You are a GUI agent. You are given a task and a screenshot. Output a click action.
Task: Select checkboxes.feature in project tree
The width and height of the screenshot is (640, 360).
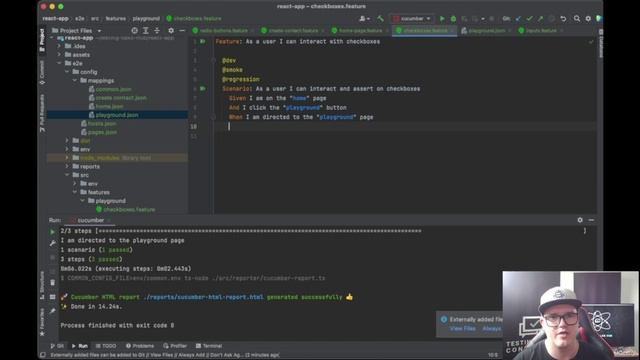point(129,209)
